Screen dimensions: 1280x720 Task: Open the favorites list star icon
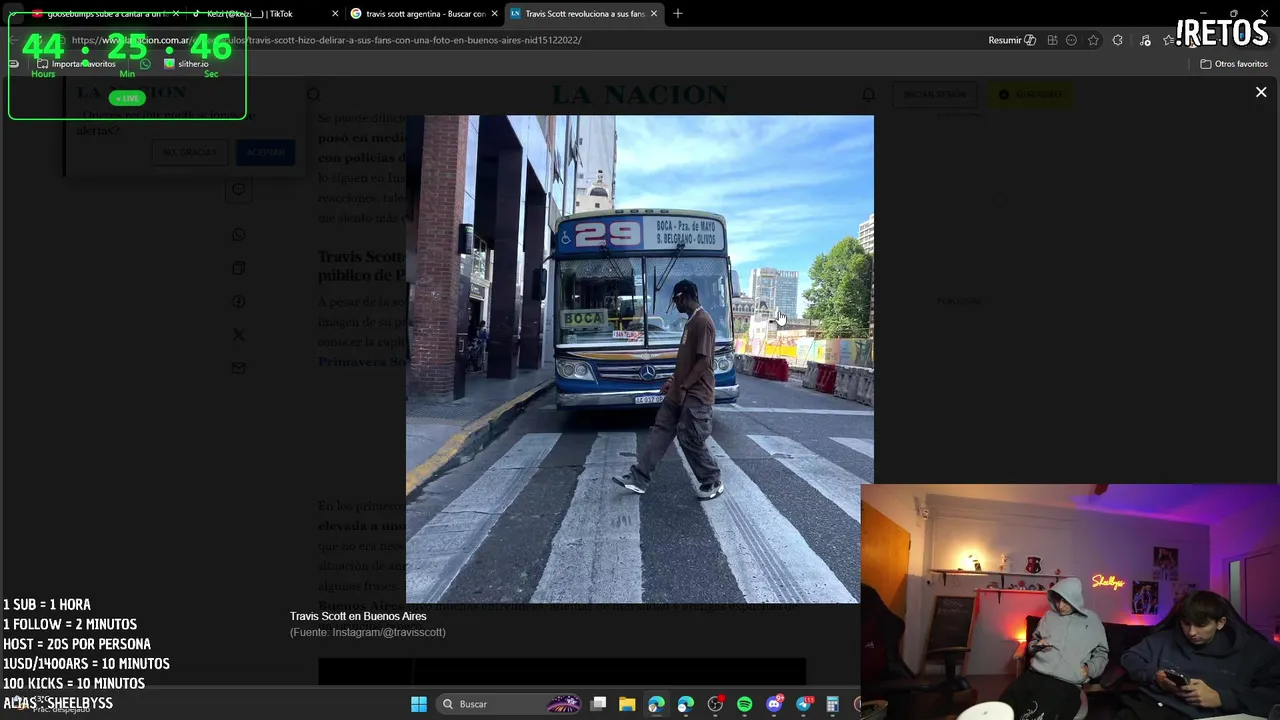[1168, 40]
